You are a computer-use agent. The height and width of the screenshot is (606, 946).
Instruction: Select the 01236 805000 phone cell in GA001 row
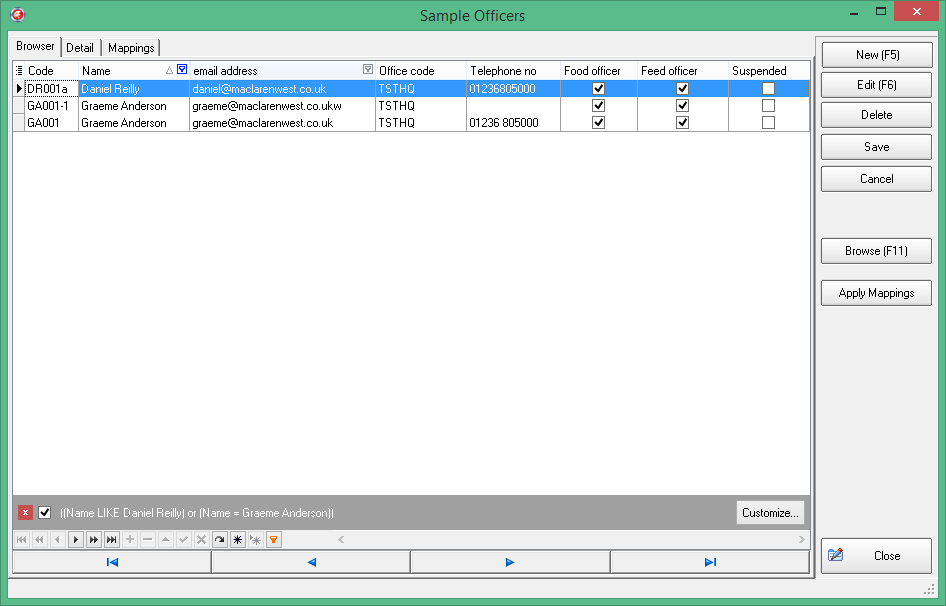513,123
